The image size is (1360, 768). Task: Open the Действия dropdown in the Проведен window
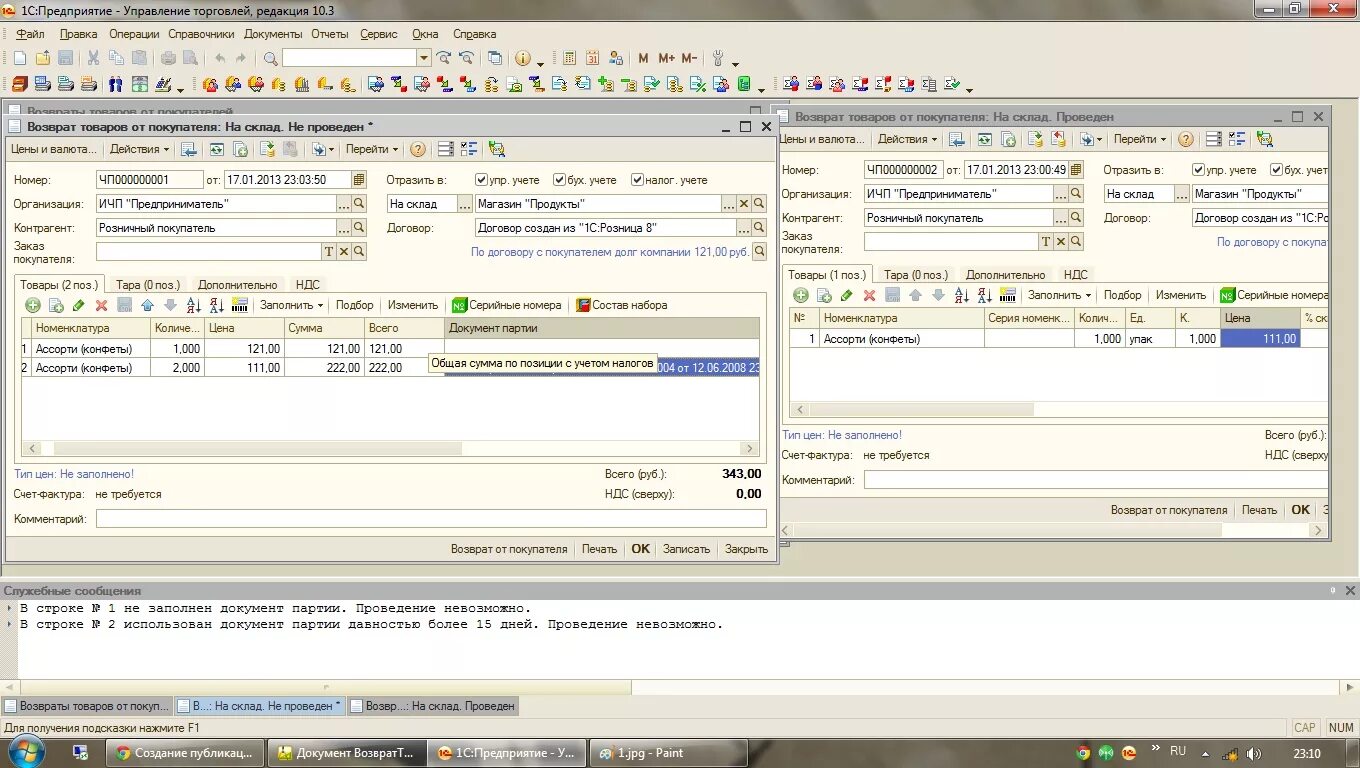[907, 139]
